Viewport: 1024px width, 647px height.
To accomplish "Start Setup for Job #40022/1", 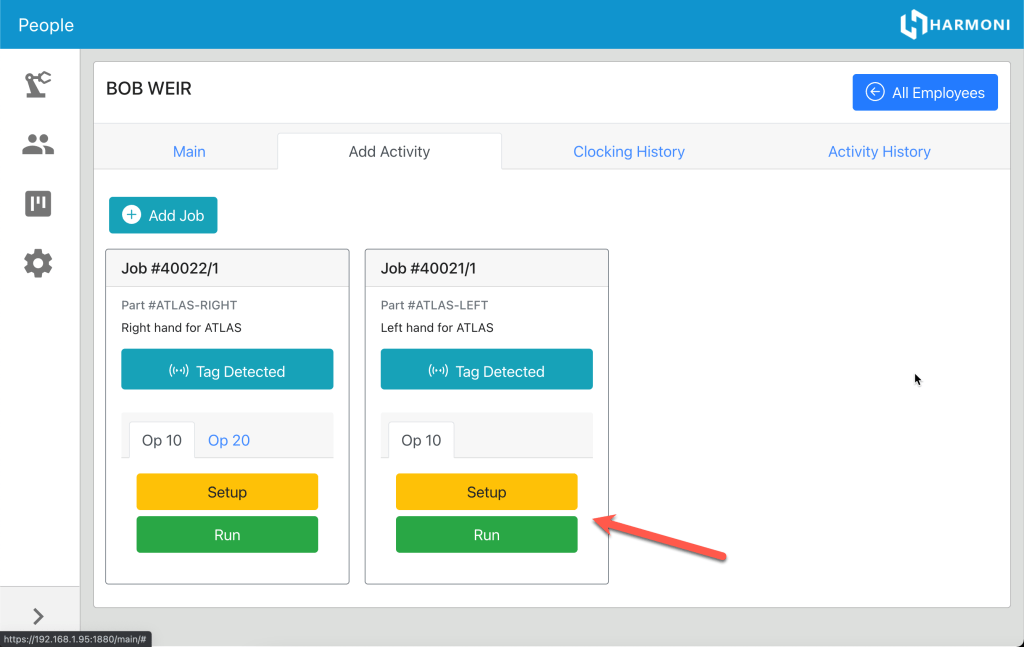I will tap(227, 492).
